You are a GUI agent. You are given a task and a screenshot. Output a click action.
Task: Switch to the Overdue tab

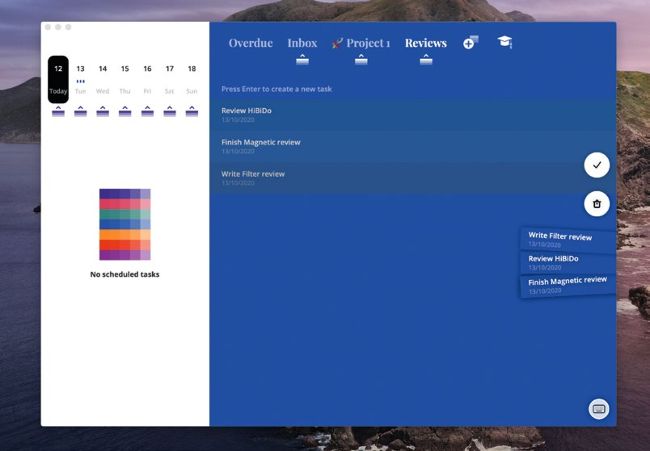coord(250,43)
